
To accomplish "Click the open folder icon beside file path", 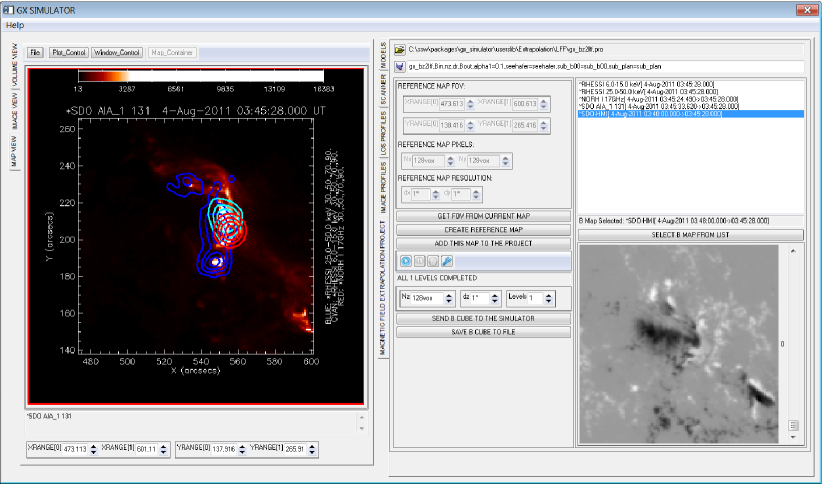I will click(400, 48).
